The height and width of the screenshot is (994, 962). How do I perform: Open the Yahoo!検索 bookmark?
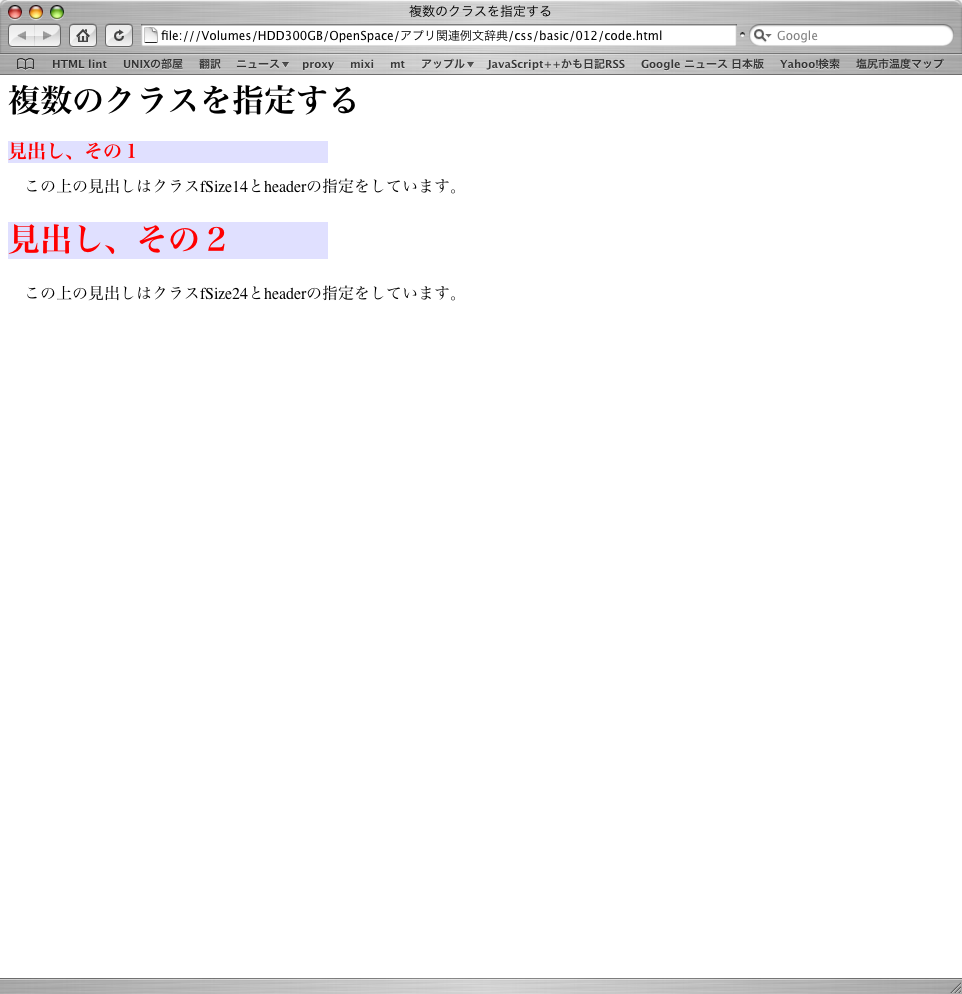810,64
